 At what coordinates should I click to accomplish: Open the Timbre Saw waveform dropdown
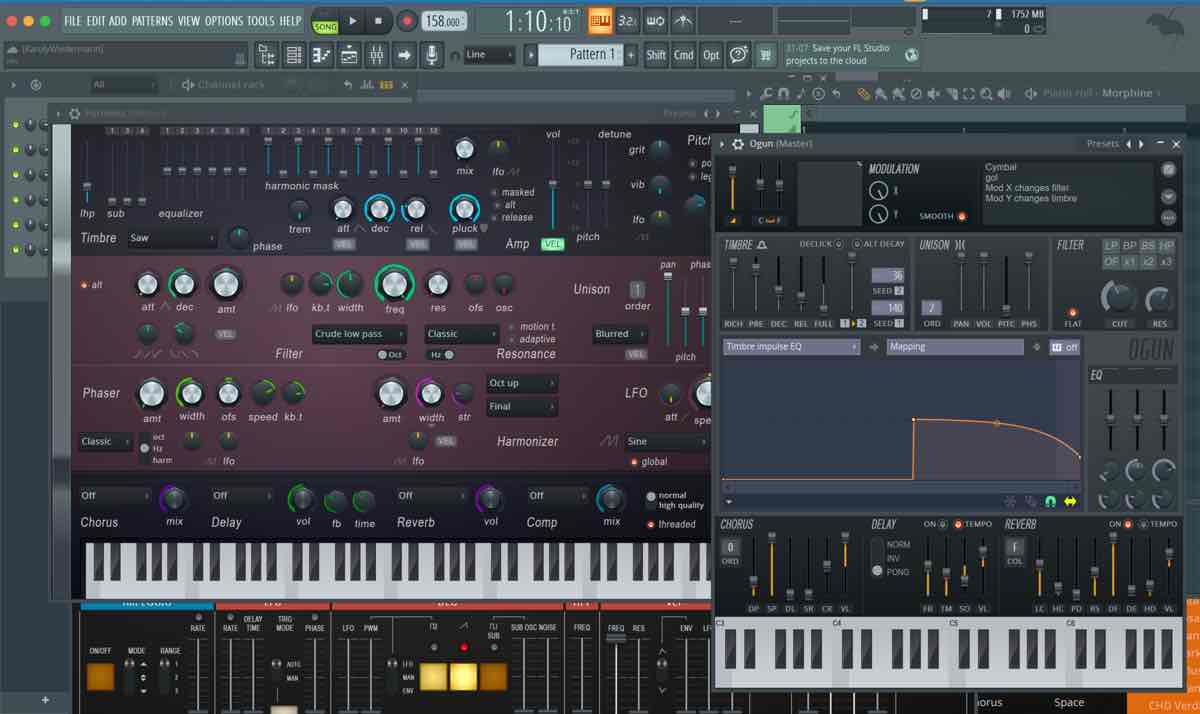pyautogui.click(x=172, y=238)
